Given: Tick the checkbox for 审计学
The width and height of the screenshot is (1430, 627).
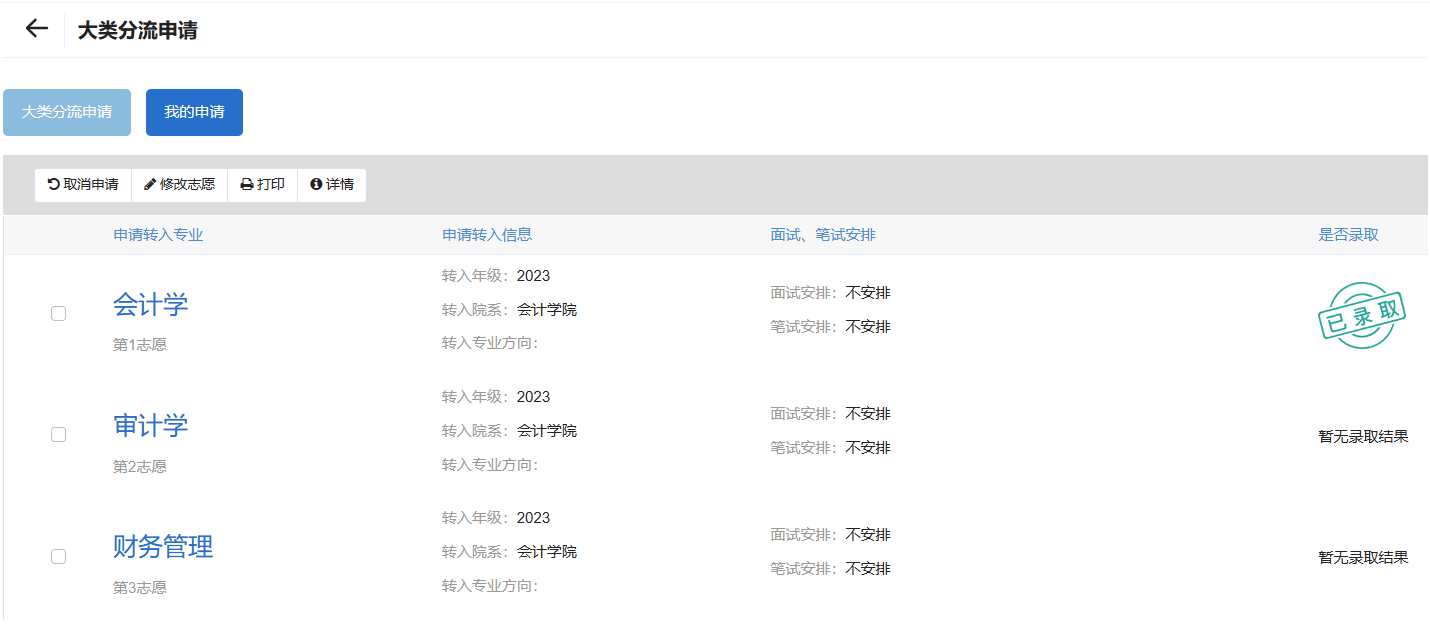Looking at the screenshot, I should pyautogui.click(x=59, y=435).
